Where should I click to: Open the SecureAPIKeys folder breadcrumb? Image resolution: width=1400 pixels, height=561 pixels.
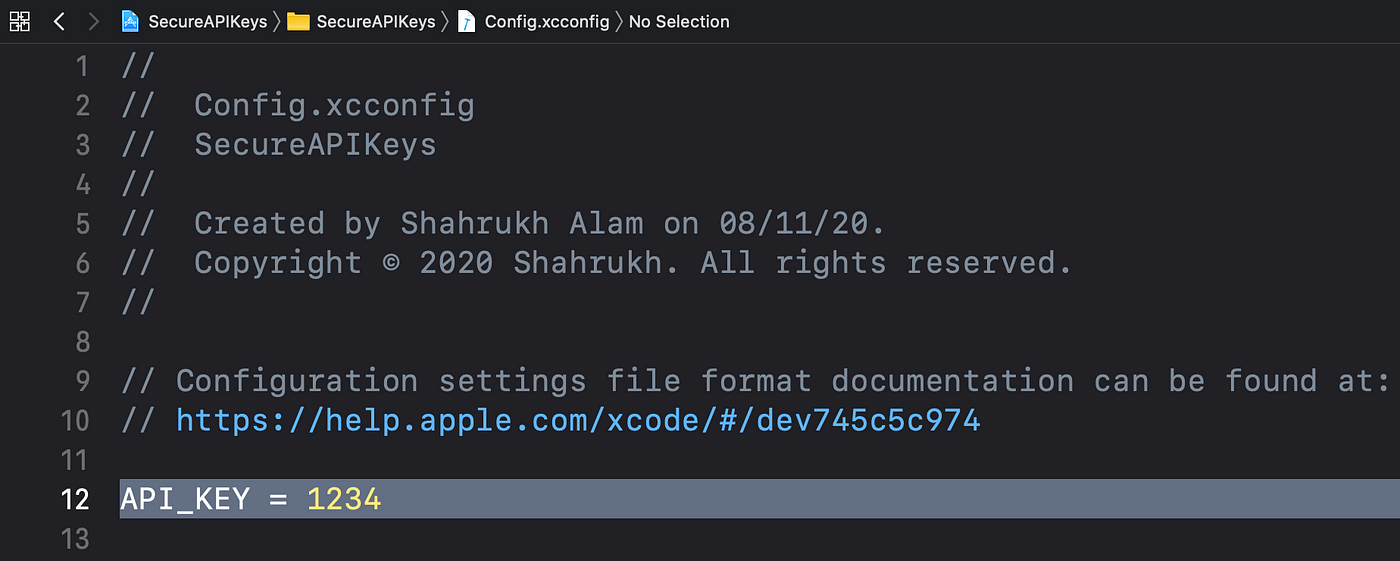(376, 21)
